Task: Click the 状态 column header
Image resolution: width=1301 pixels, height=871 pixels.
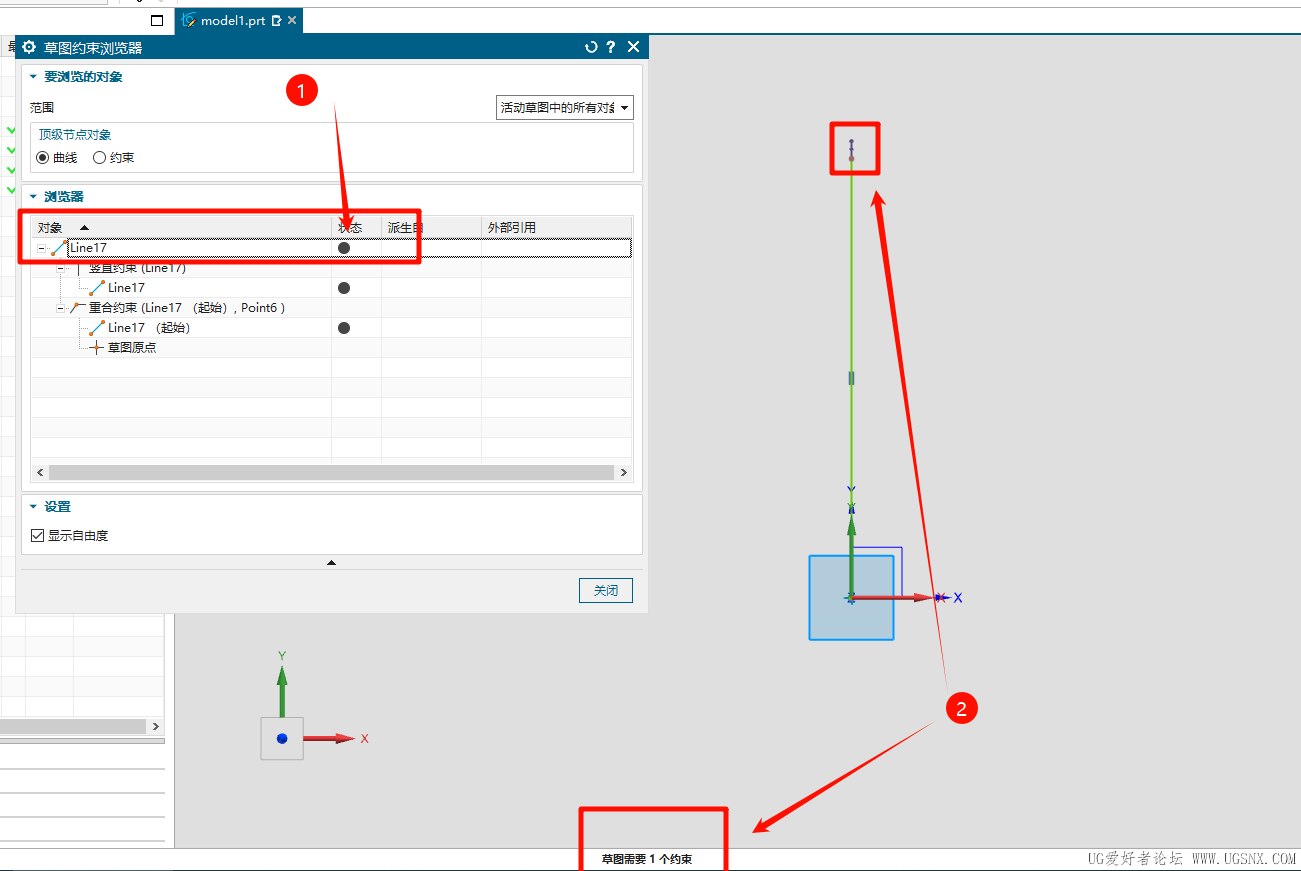Action: pyautogui.click(x=356, y=228)
